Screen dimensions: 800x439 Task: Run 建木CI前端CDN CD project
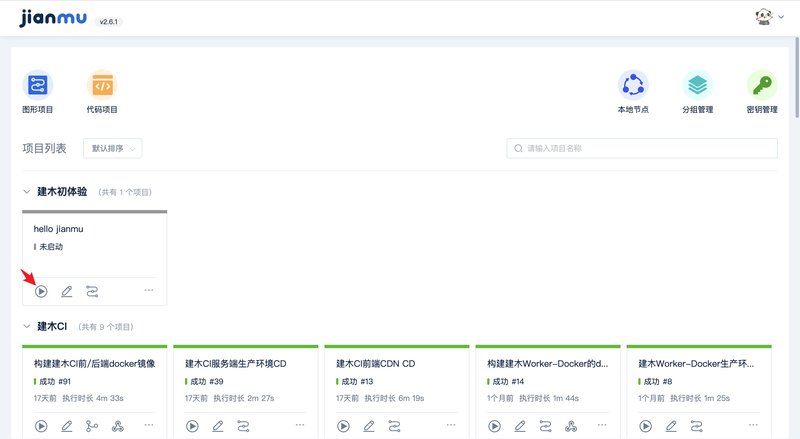coord(343,426)
